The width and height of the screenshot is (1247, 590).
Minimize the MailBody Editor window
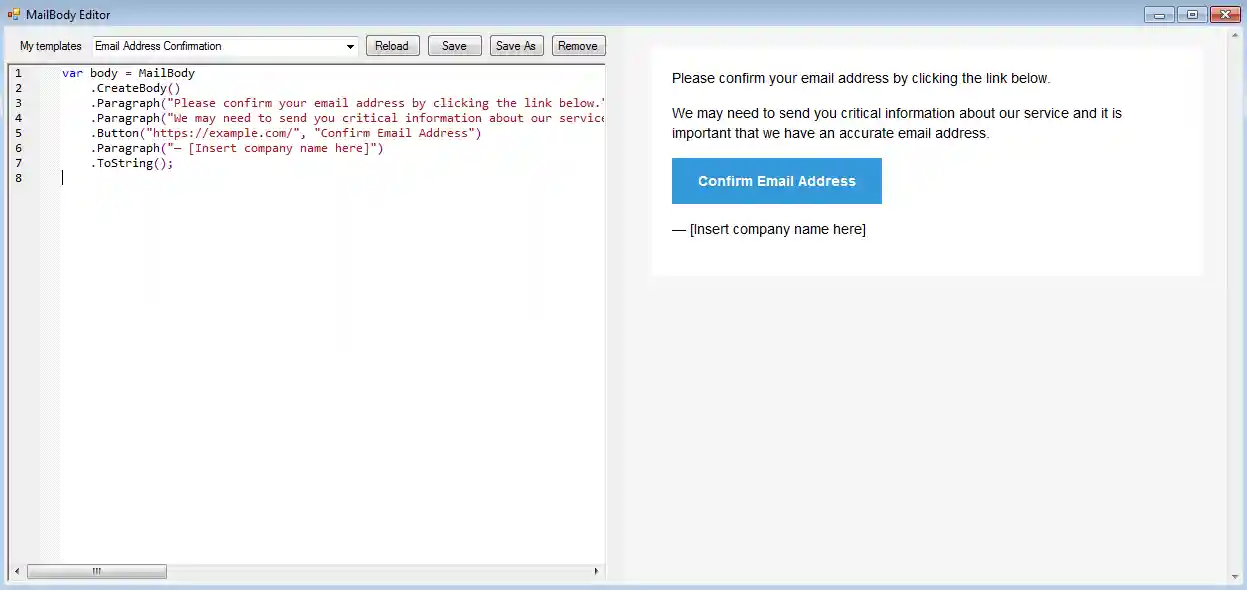coord(1159,14)
